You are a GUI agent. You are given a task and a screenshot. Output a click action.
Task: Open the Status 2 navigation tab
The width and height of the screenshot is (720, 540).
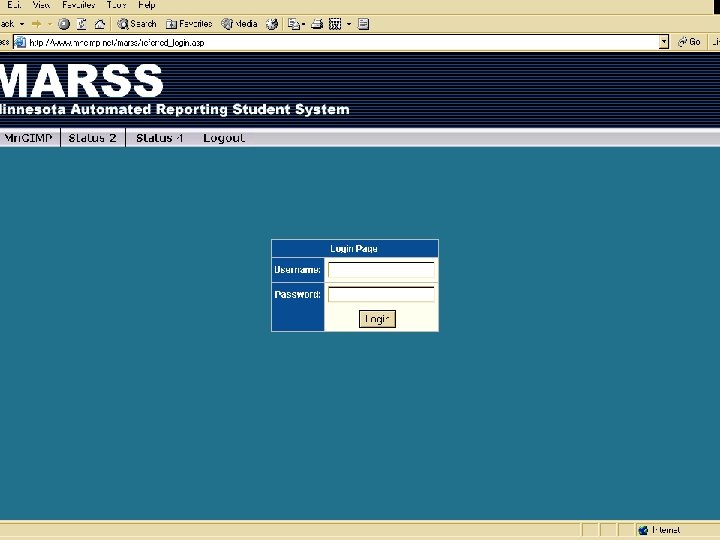(92, 138)
